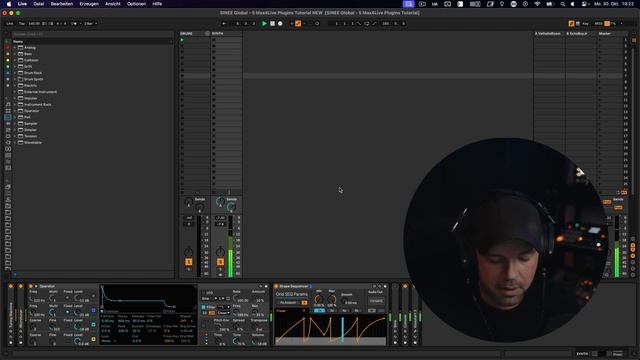Select the Simpler entry in browser
Viewport: 640px width, 360px height.
[x=30, y=130]
